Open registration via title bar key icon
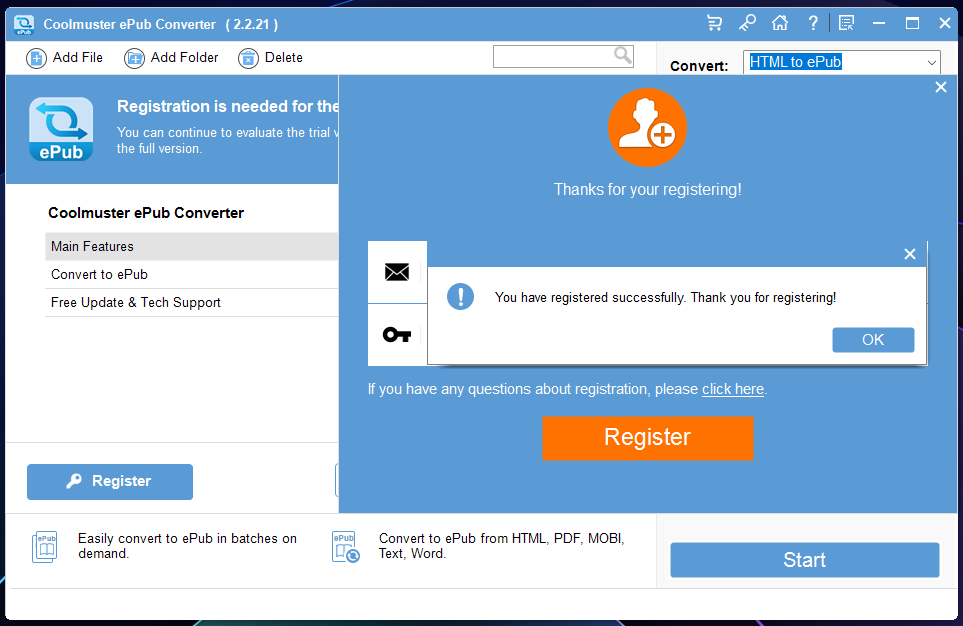This screenshot has height=626, width=963. click(747, 23)
